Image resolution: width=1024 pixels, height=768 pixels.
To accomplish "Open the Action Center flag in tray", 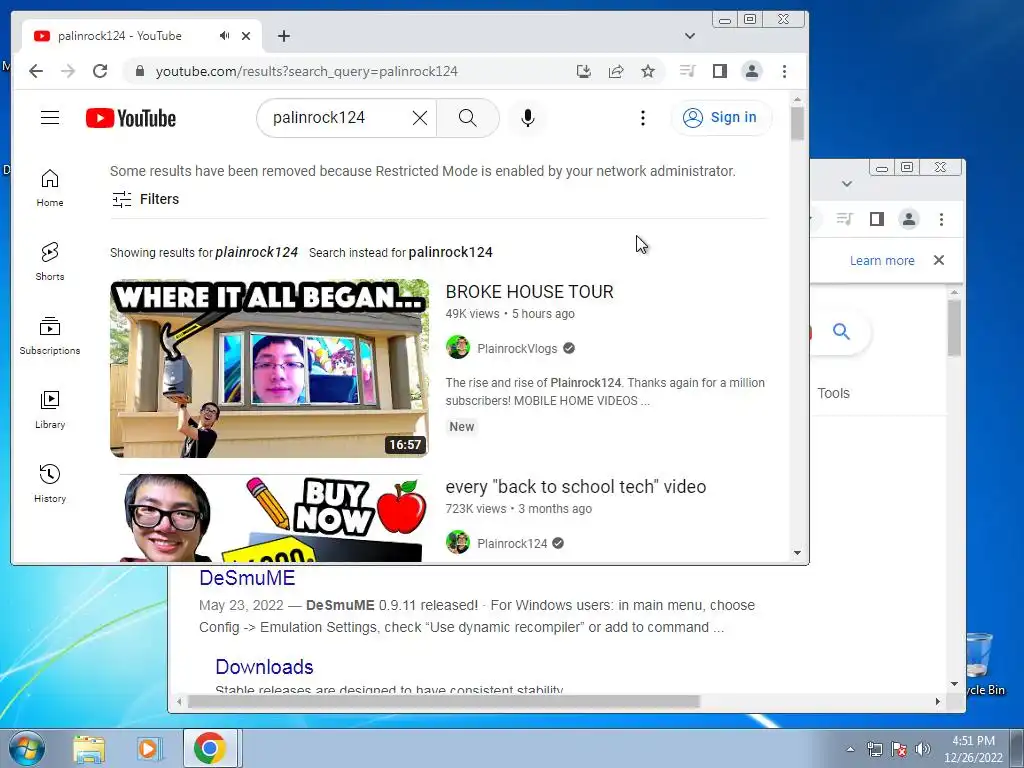I will tap(899, 749).
